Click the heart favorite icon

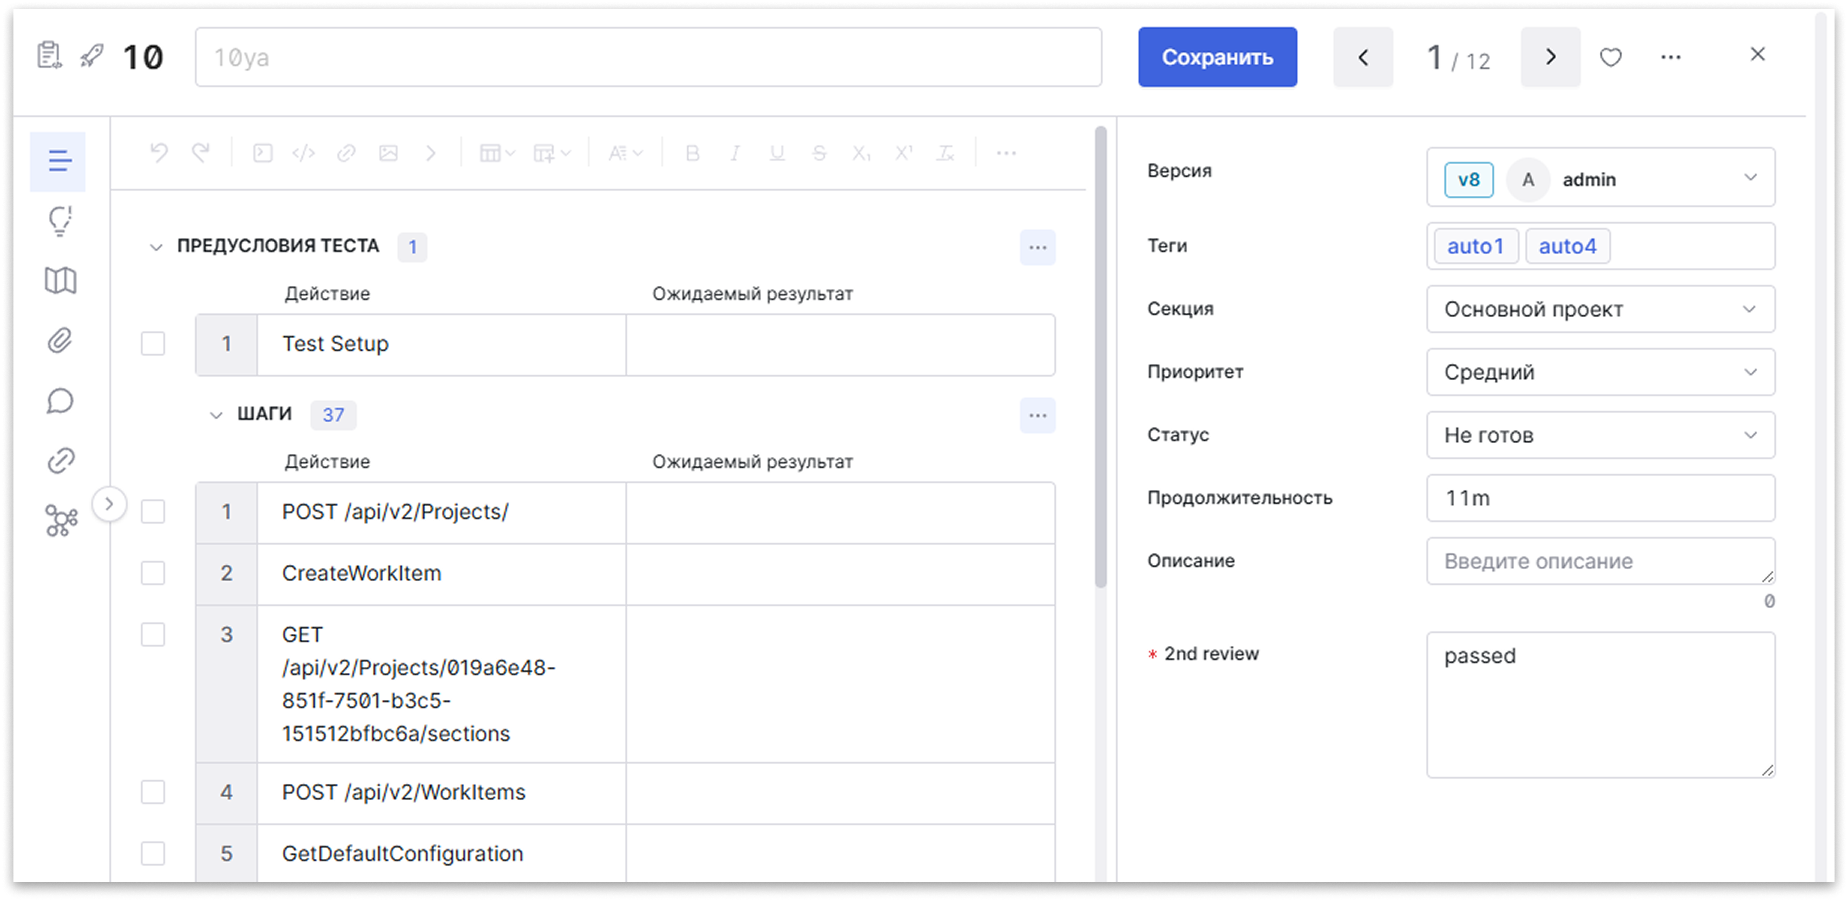coord(1610,58)
